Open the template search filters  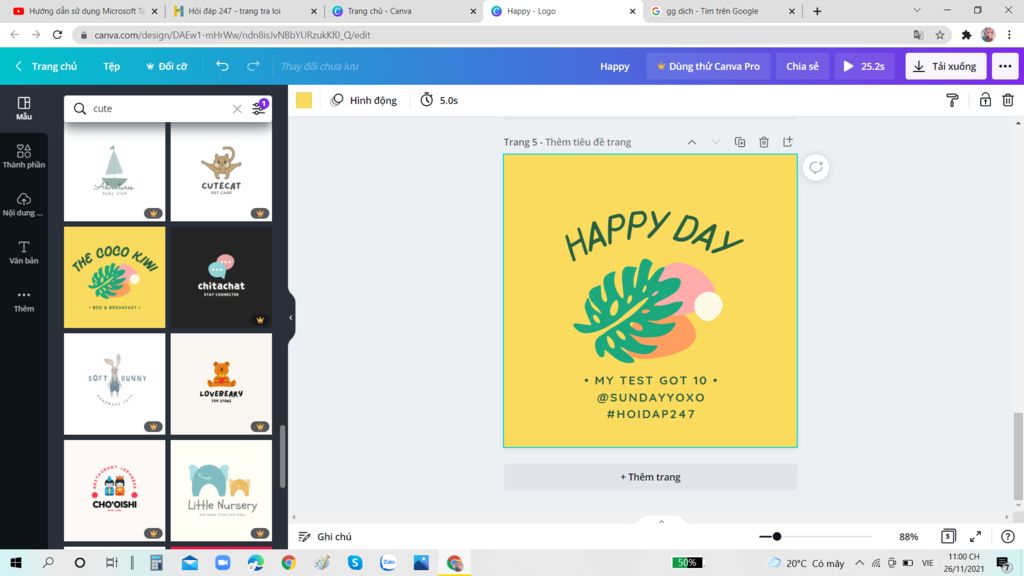coord(259,108)
